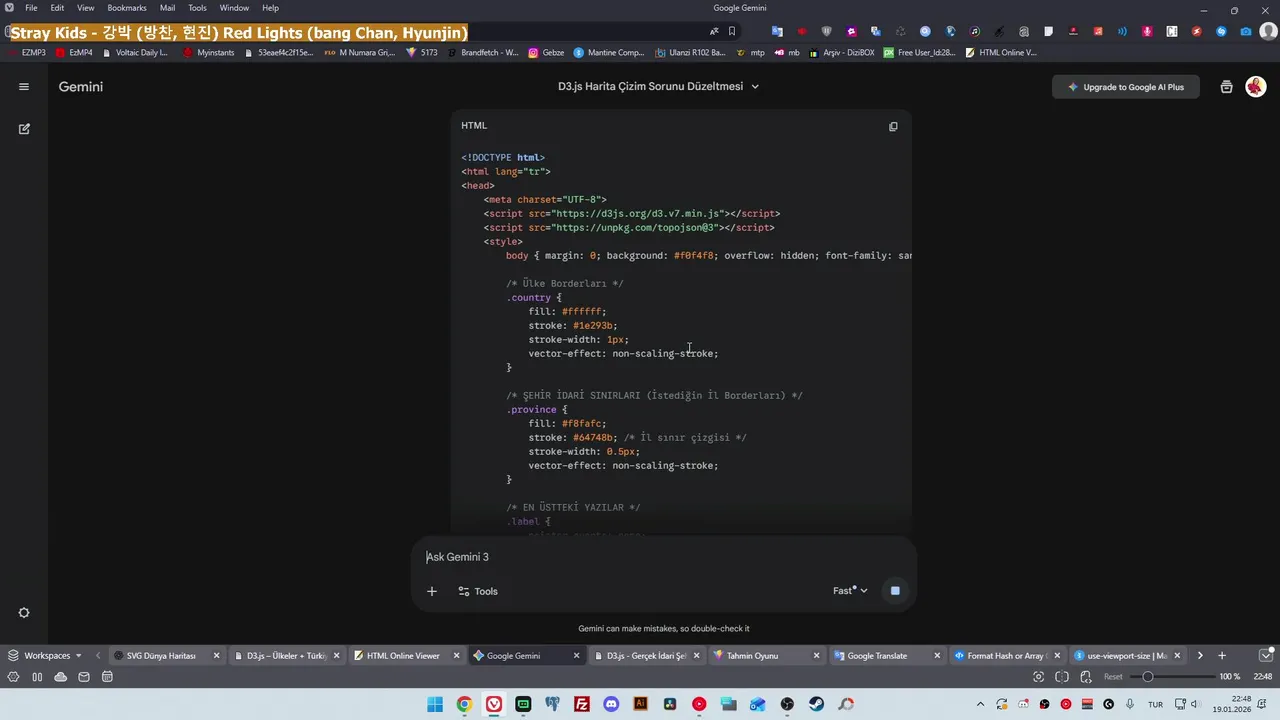Screen dimensions: 1280x720
Task: Open Adobe Illustrator from taskbar
Action: (x=640, y=704)
